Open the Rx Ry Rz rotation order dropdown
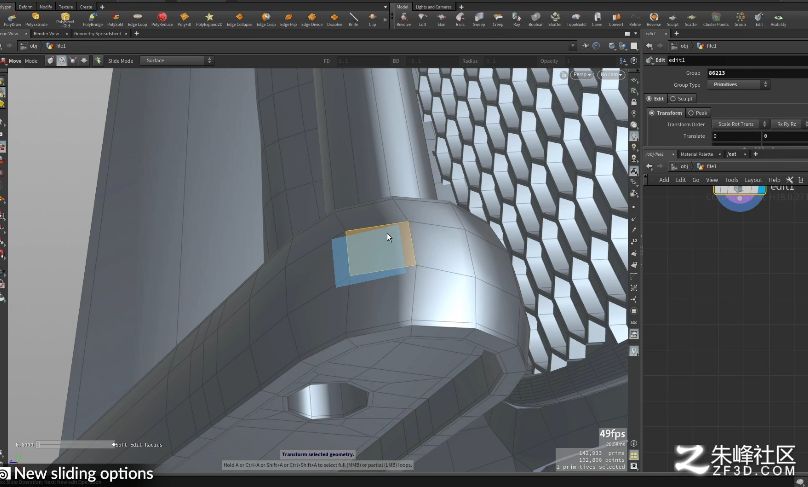 click(x=789, y=124)
